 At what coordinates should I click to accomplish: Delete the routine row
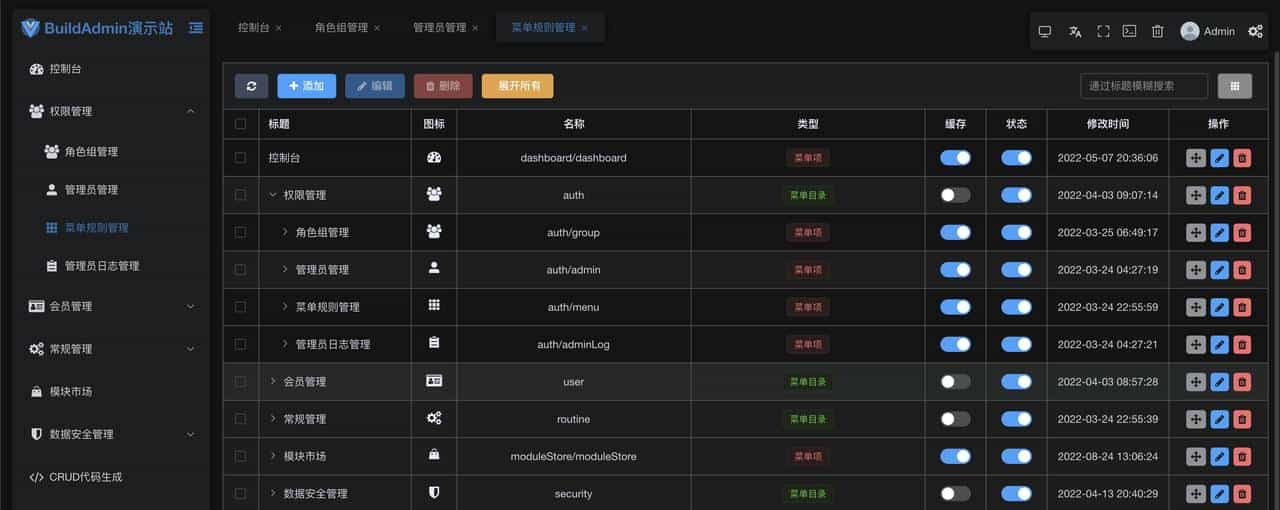(1242, 419)
